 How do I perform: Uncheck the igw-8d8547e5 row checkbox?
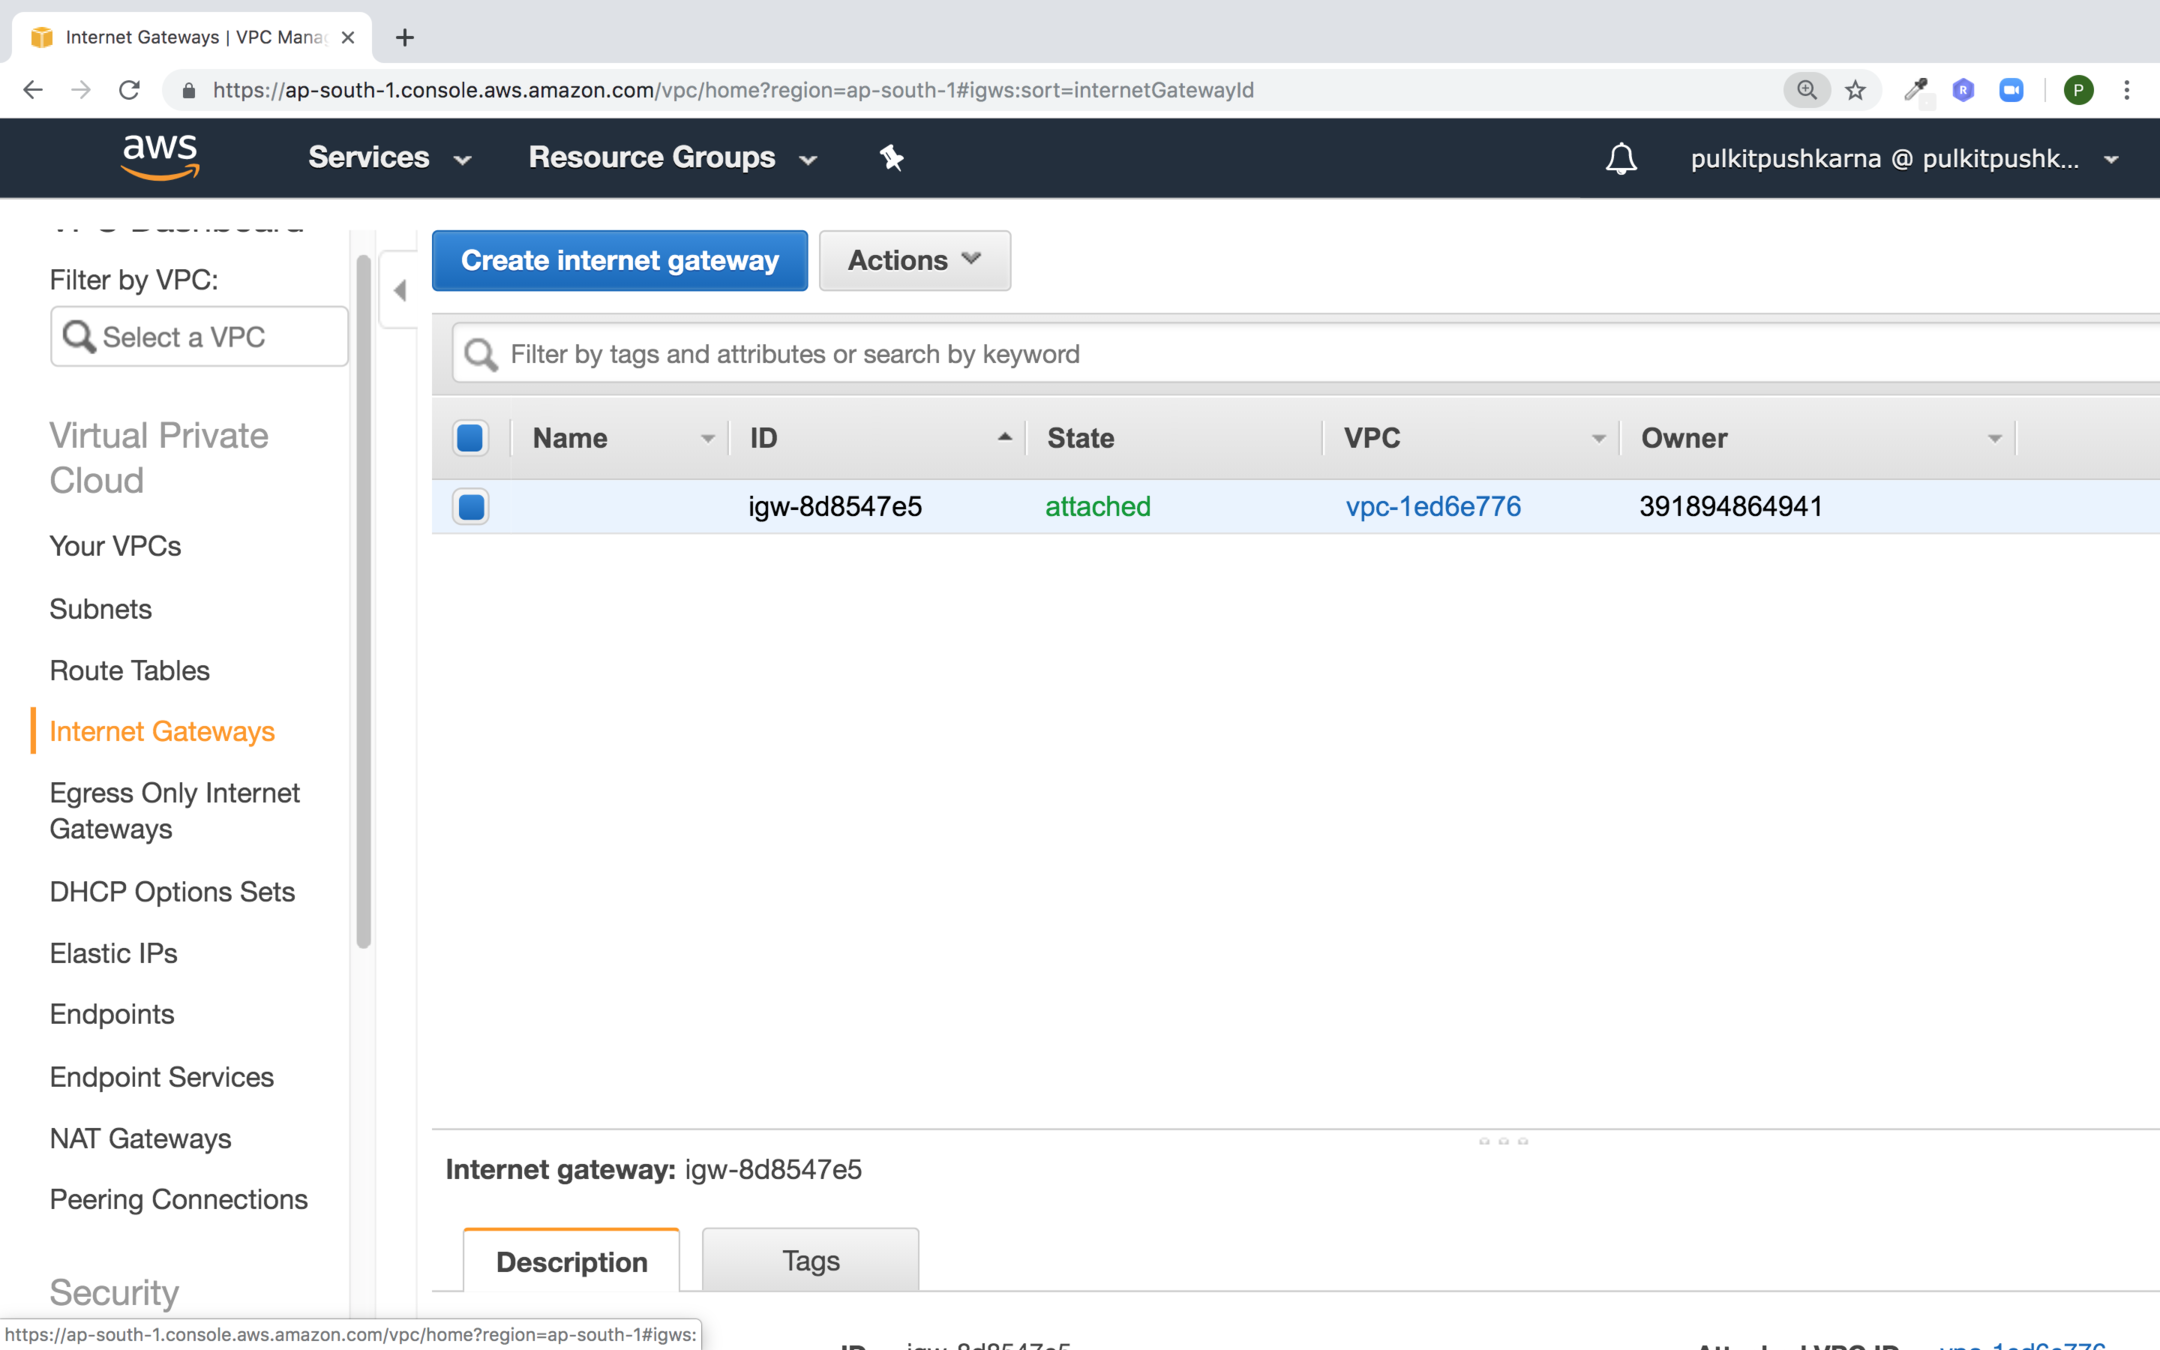click(x=471, y=507)
